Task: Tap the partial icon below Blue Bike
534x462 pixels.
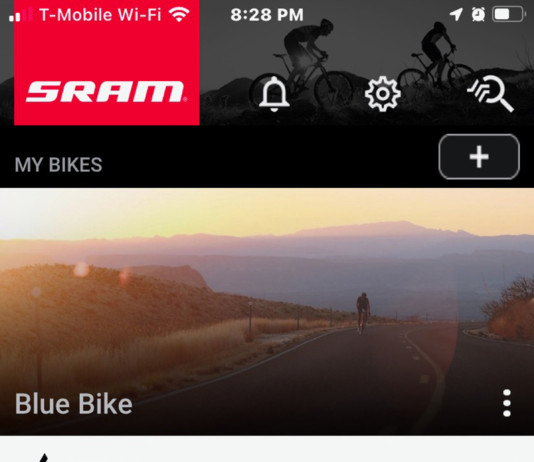Action: pyautogui.click(x=43, y=458)
